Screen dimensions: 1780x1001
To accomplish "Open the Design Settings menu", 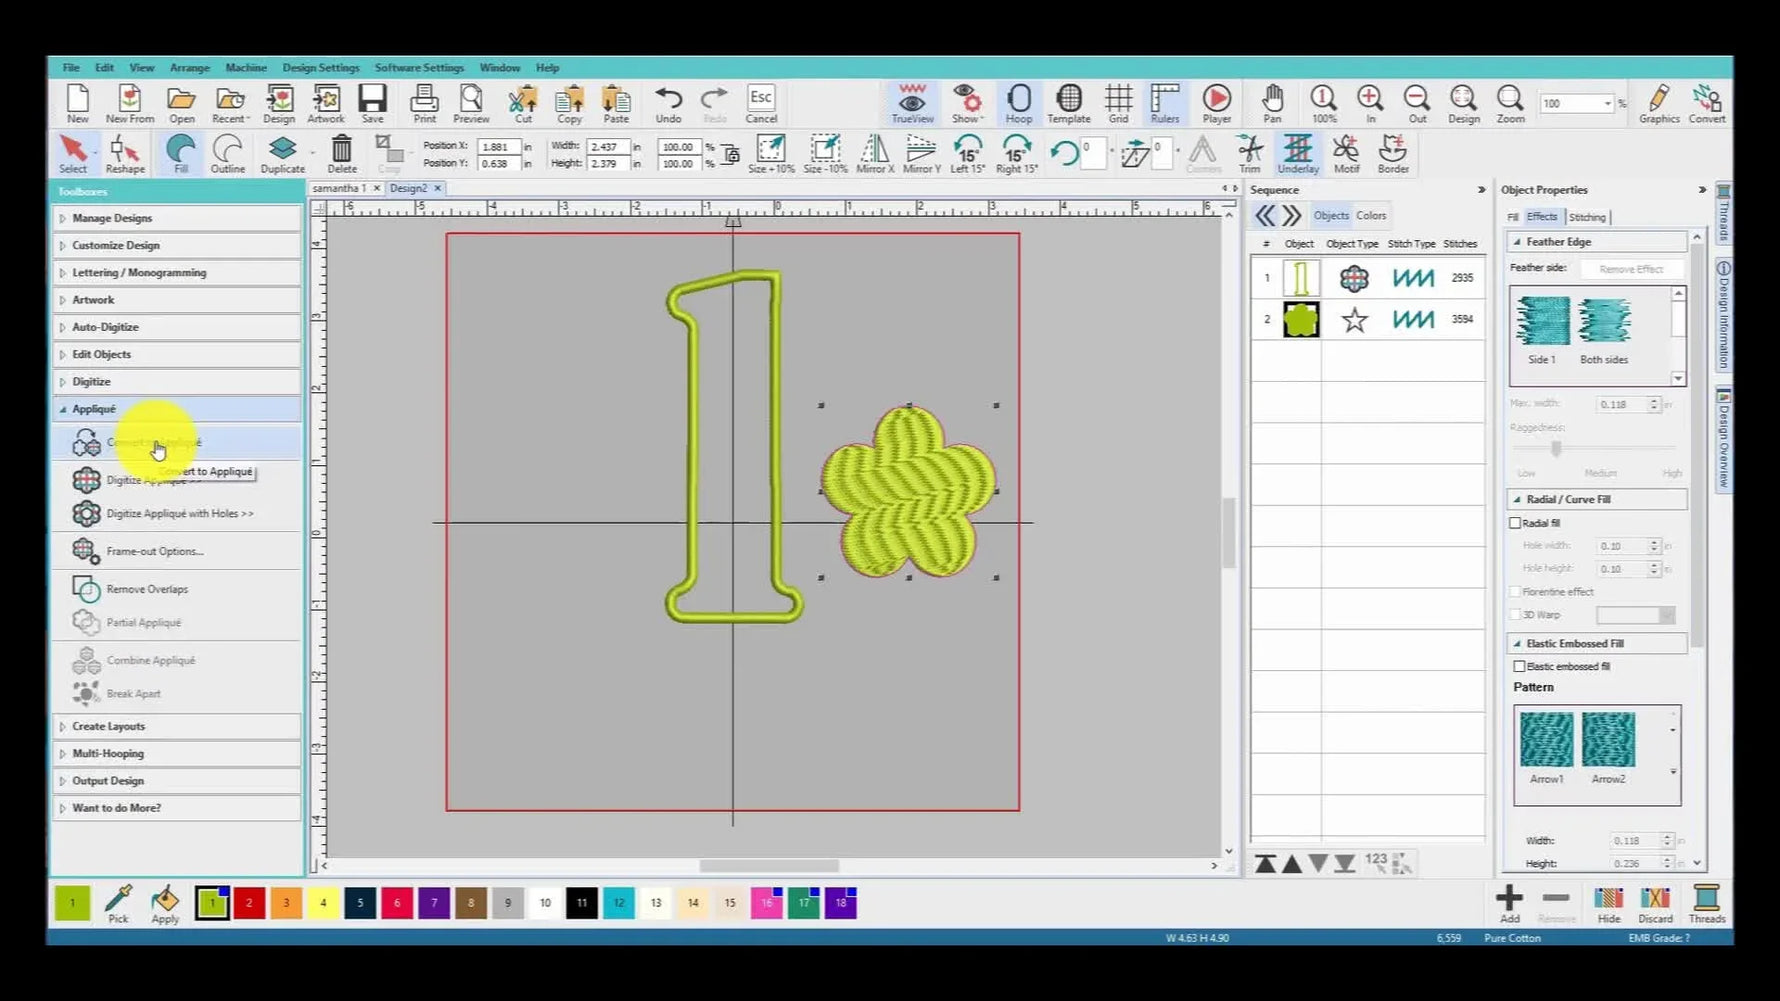I will click(x=321, y=67).
